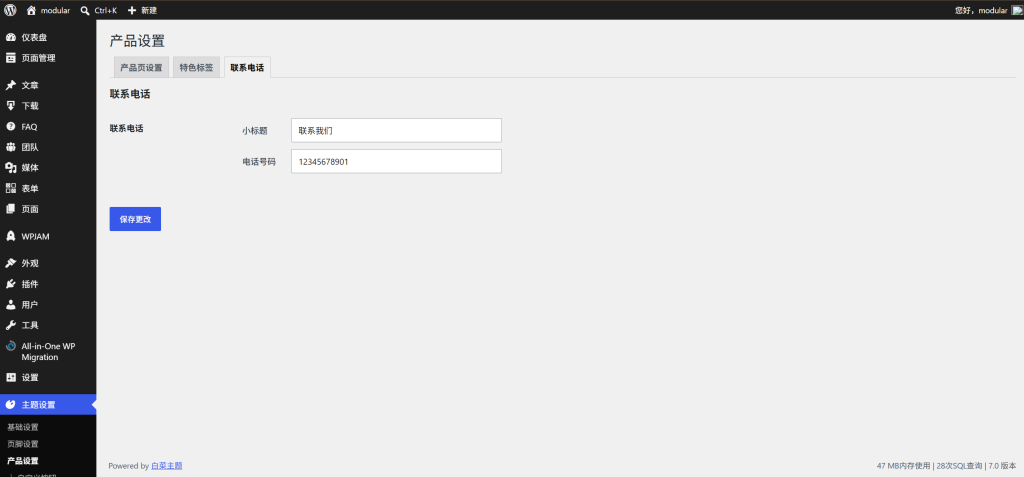Open 文章 menu label
This screenshot has height=477, width=1024.
pyautogui.click(x=30, y=85)
